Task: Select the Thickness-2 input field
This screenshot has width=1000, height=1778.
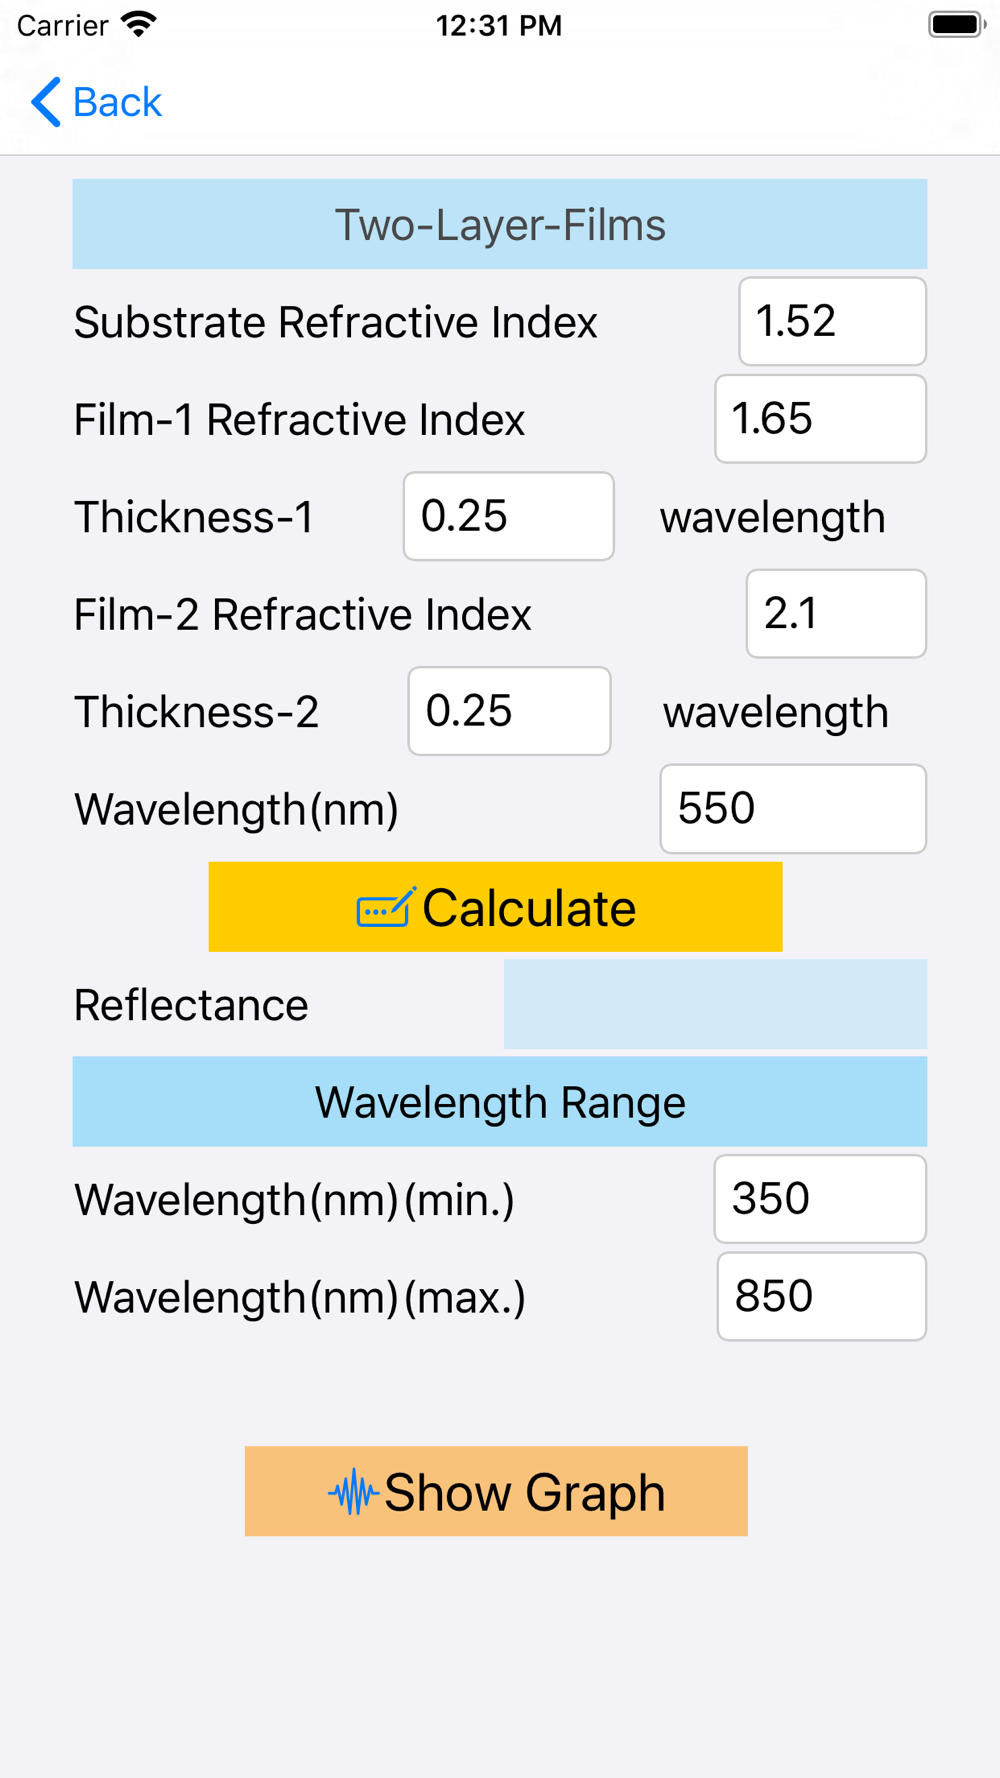Action: 509,711
